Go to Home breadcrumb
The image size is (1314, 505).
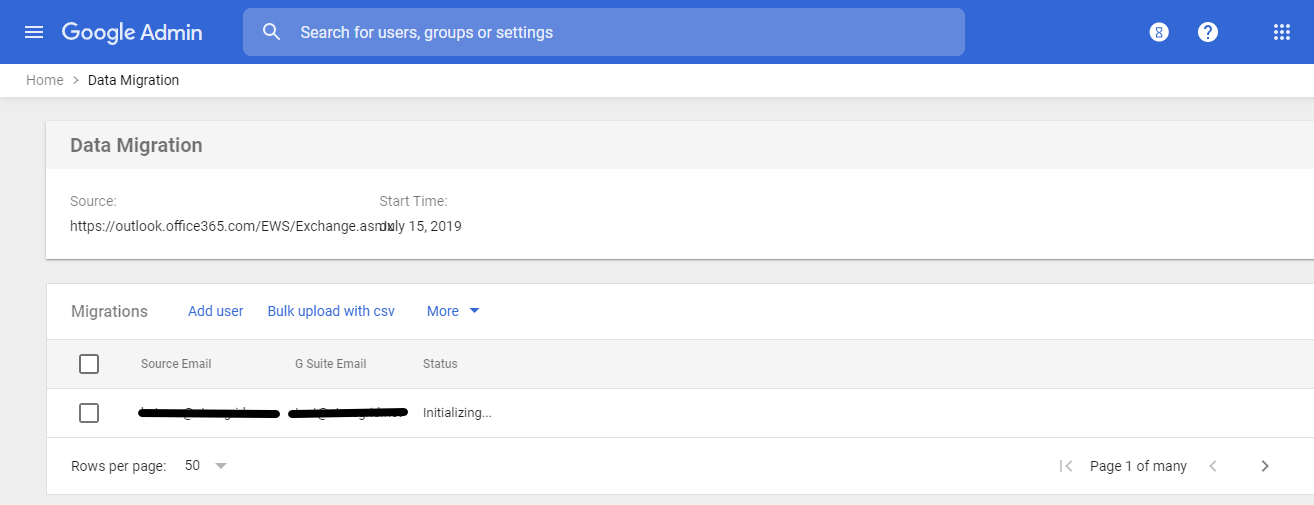pyautogui.click(x=45, y=80)
